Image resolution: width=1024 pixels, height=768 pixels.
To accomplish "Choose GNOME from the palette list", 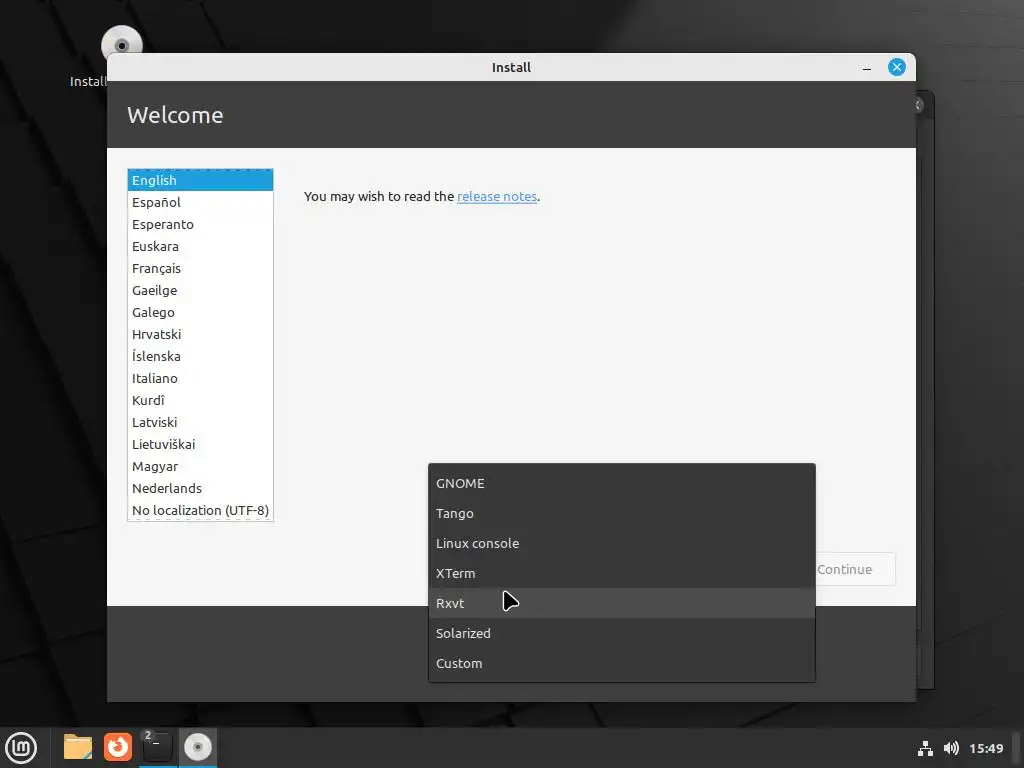I will 622,483.
